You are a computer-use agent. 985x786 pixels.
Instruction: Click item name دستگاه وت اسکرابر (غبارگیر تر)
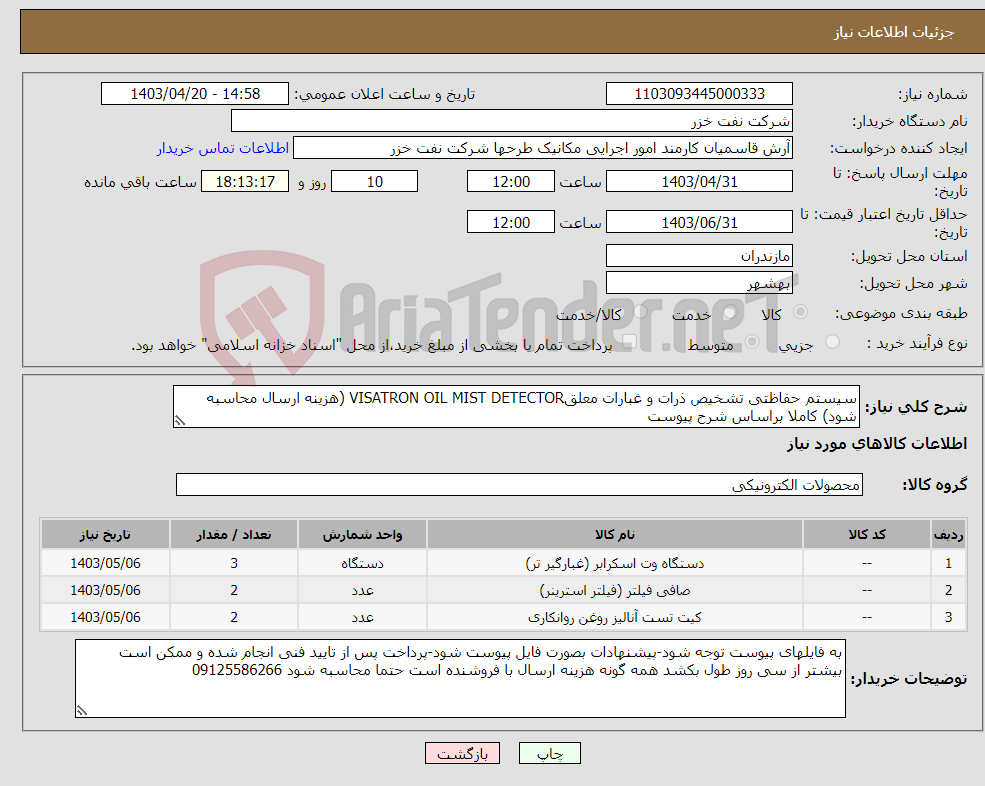(614, 564)
